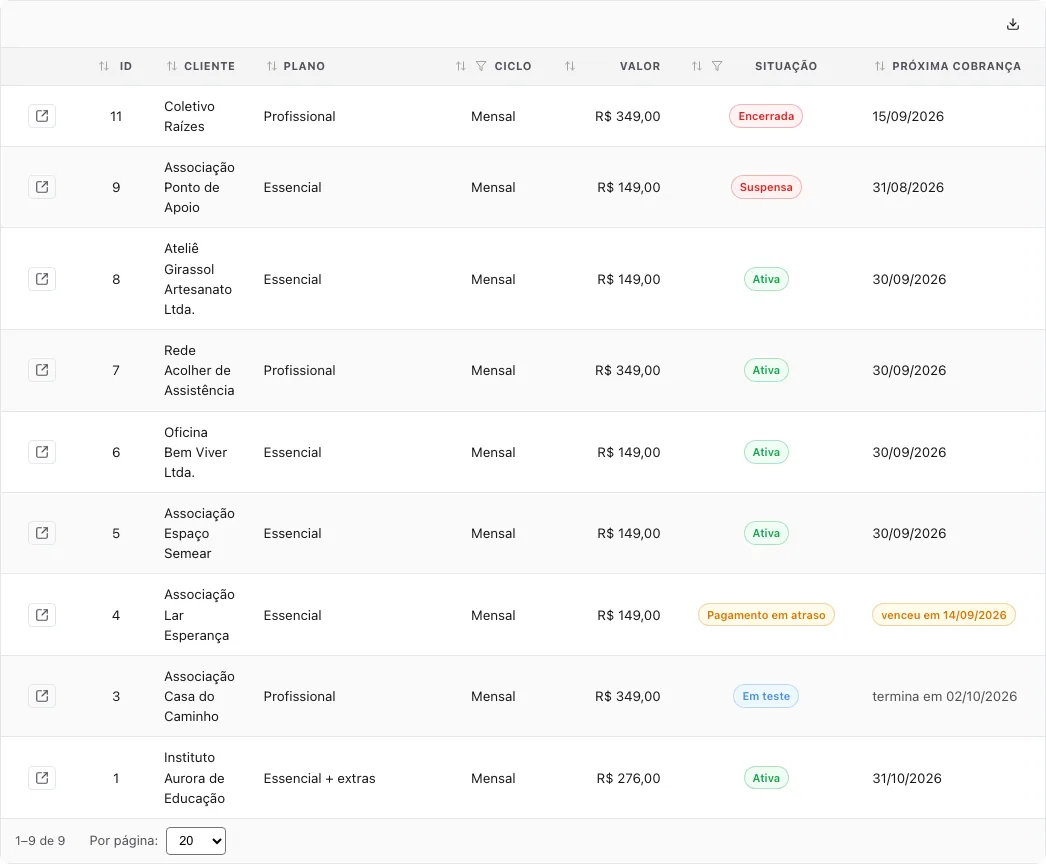
Task: Click the 31/10/2026 next charge date
Action: (x=907, y=778)
